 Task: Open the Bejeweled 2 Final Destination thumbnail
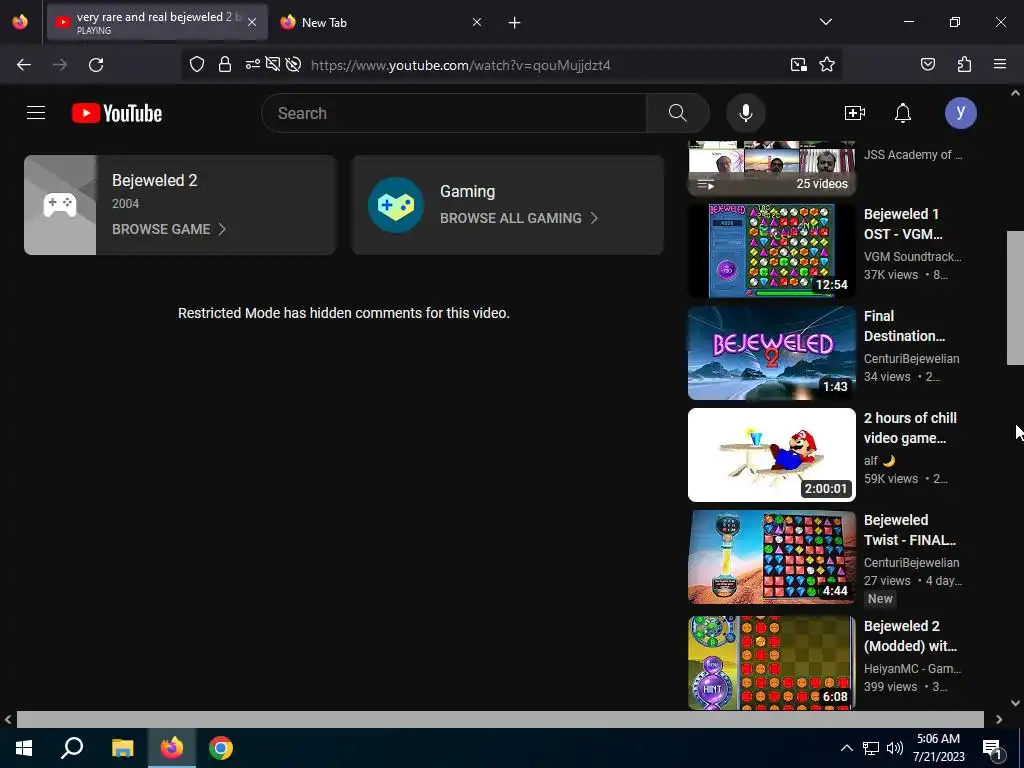point(771,353)
